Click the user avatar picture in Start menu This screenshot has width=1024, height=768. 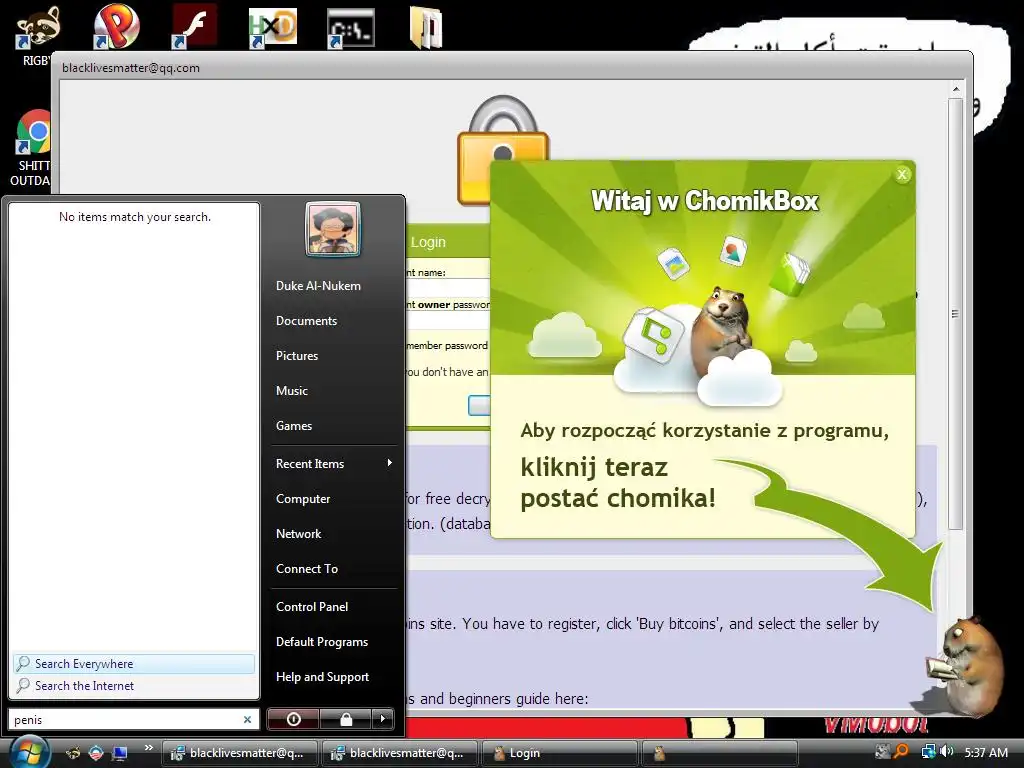tap(332, 229)
